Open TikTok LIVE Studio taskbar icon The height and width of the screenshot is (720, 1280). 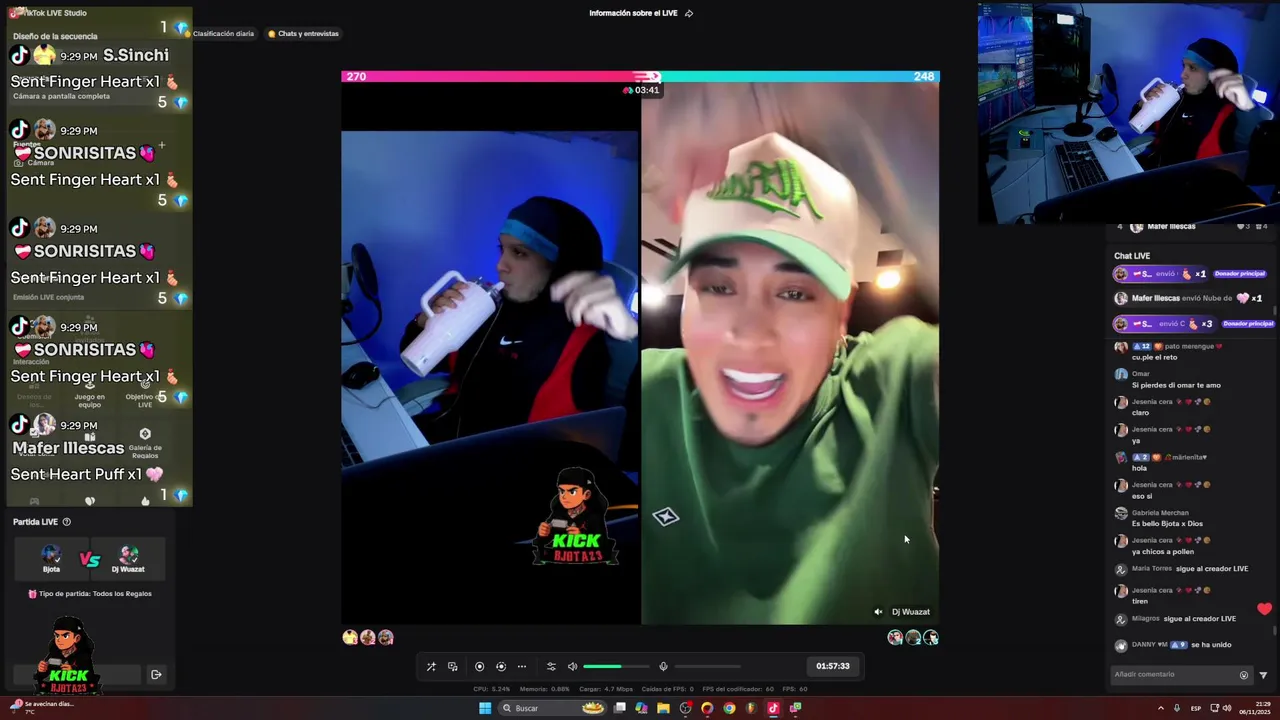point(773,708)
